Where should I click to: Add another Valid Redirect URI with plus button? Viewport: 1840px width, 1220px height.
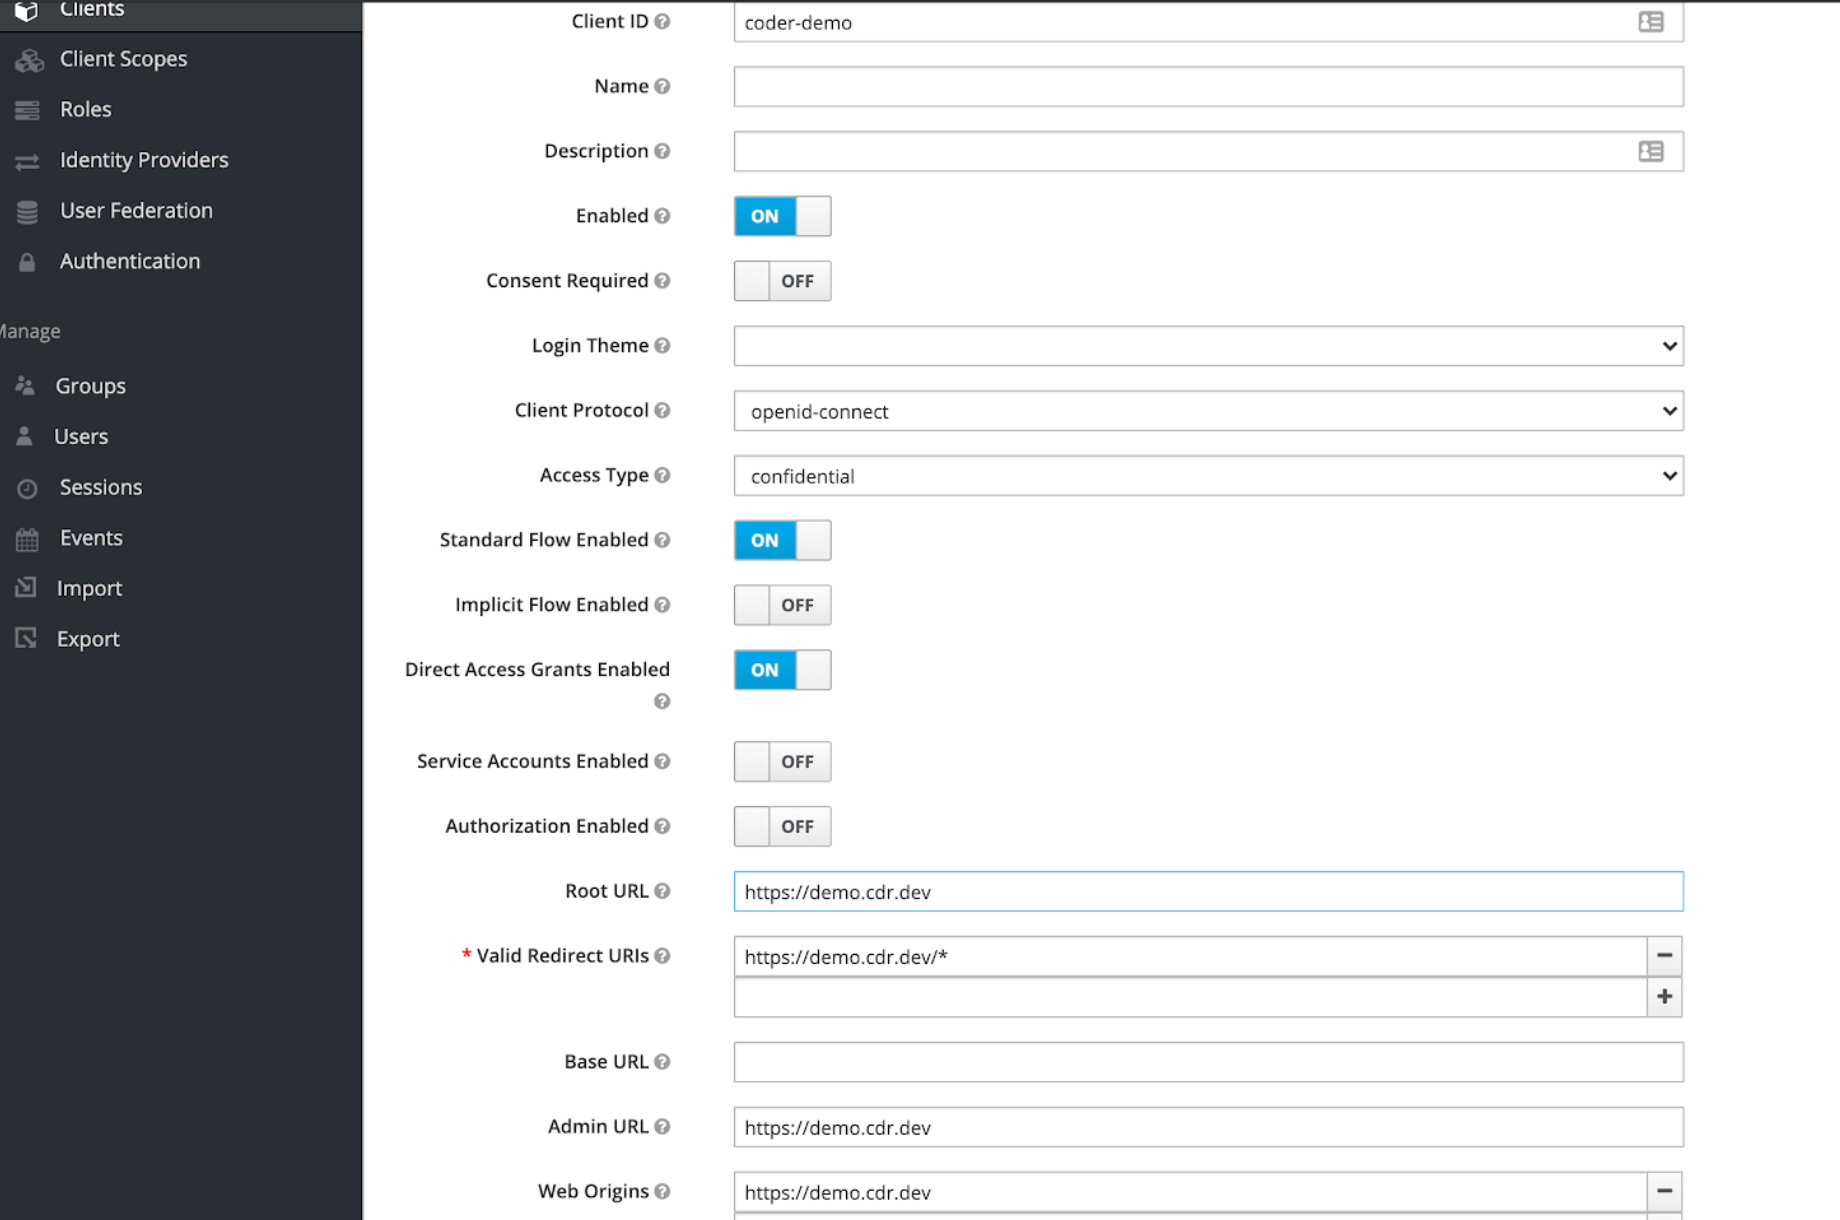[x=1663, y=996]
